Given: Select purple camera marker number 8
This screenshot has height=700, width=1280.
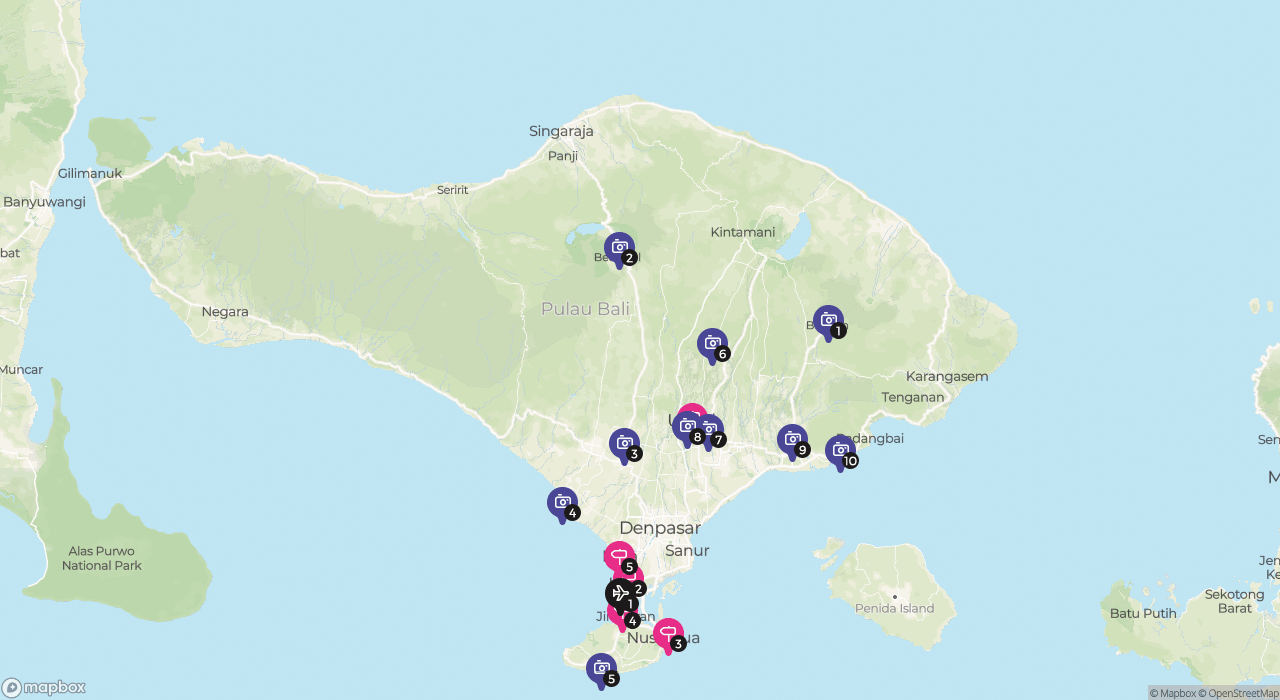Looking at the screenshot, I should [x=686, y=427].
